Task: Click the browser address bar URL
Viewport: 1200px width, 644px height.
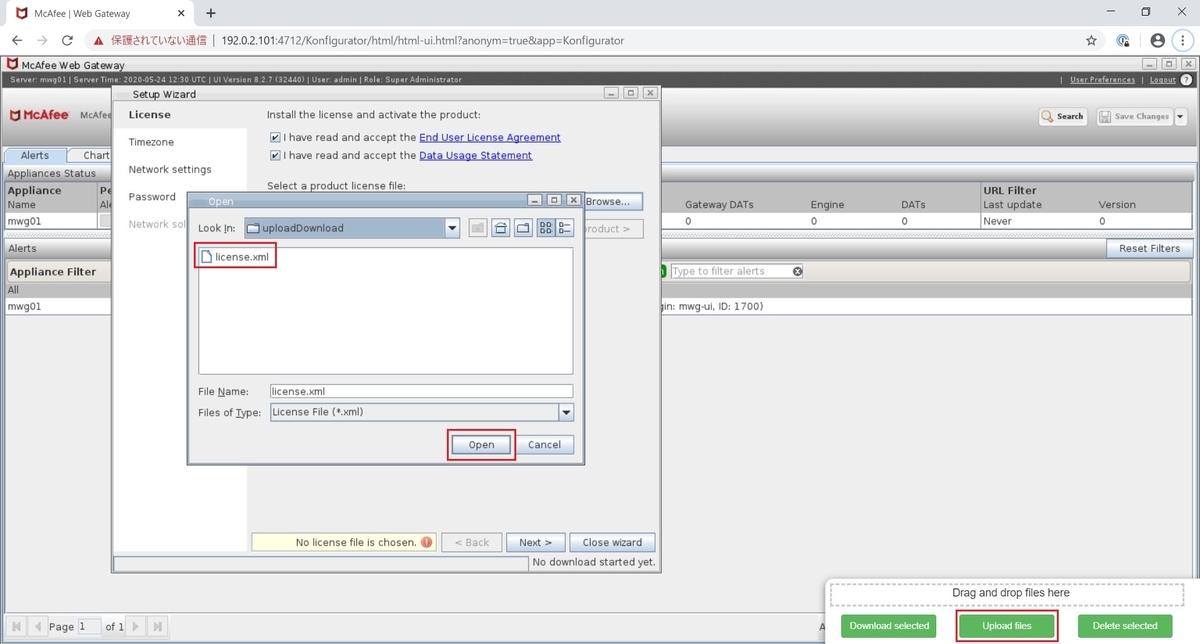Action: coord(421,41)
